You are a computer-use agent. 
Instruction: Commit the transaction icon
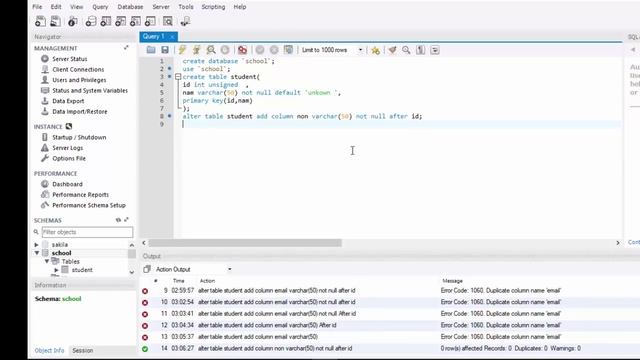click(x=260, y=50)
